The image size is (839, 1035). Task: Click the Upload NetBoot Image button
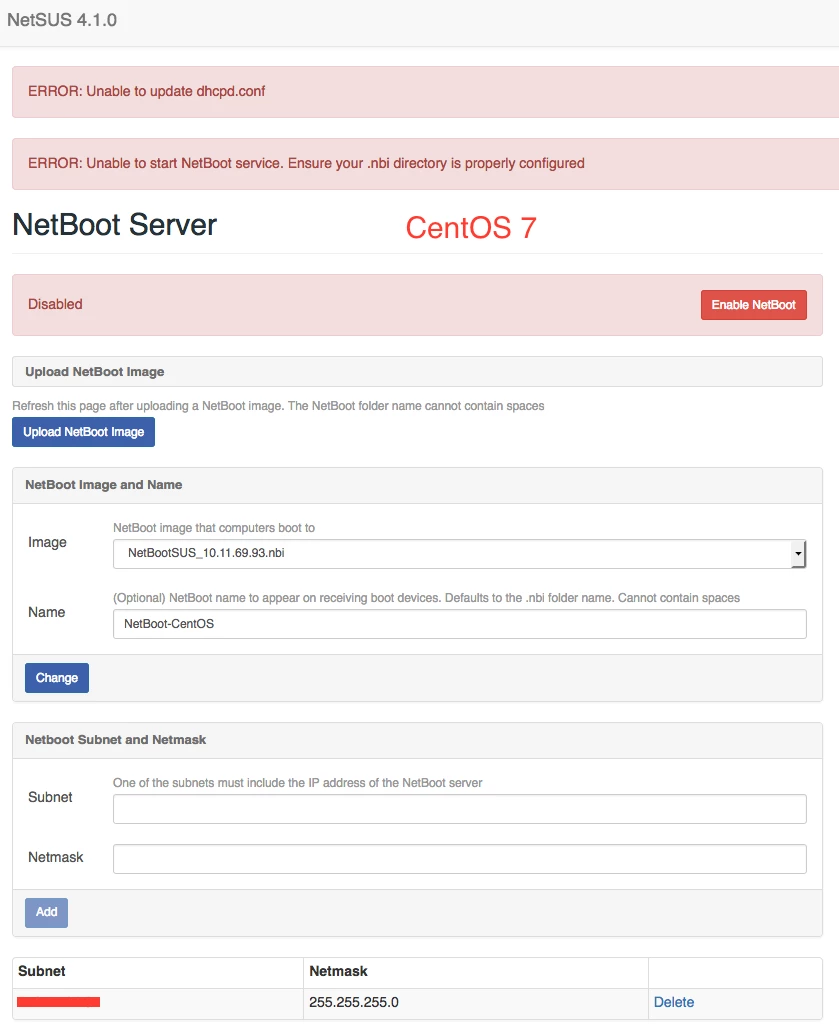point(83,432)
